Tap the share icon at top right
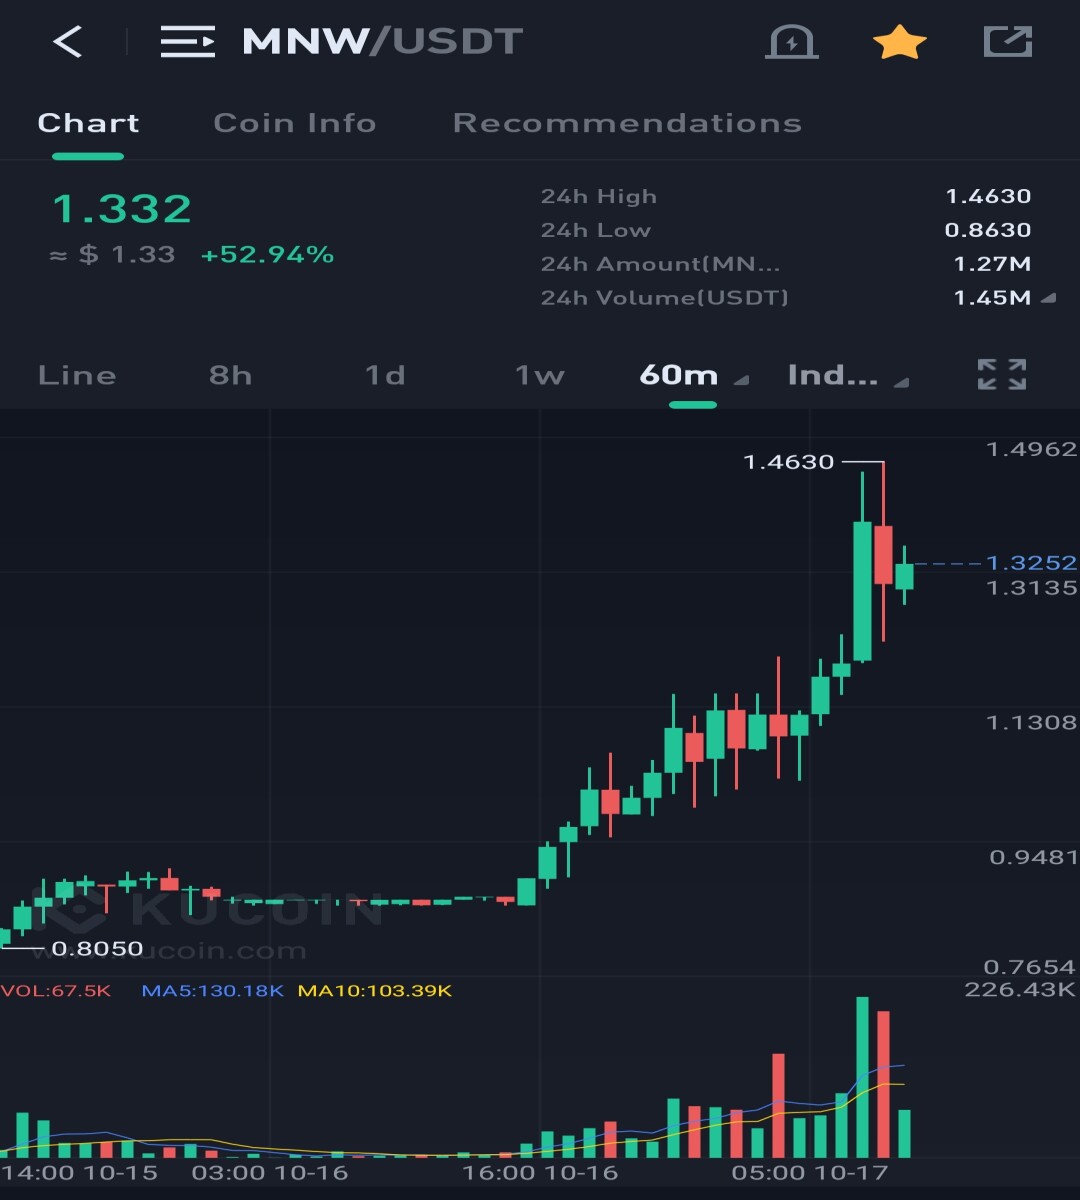Image resolution: width=1080 pixels, height=1200 pixels. click(x=1007, y=42)
